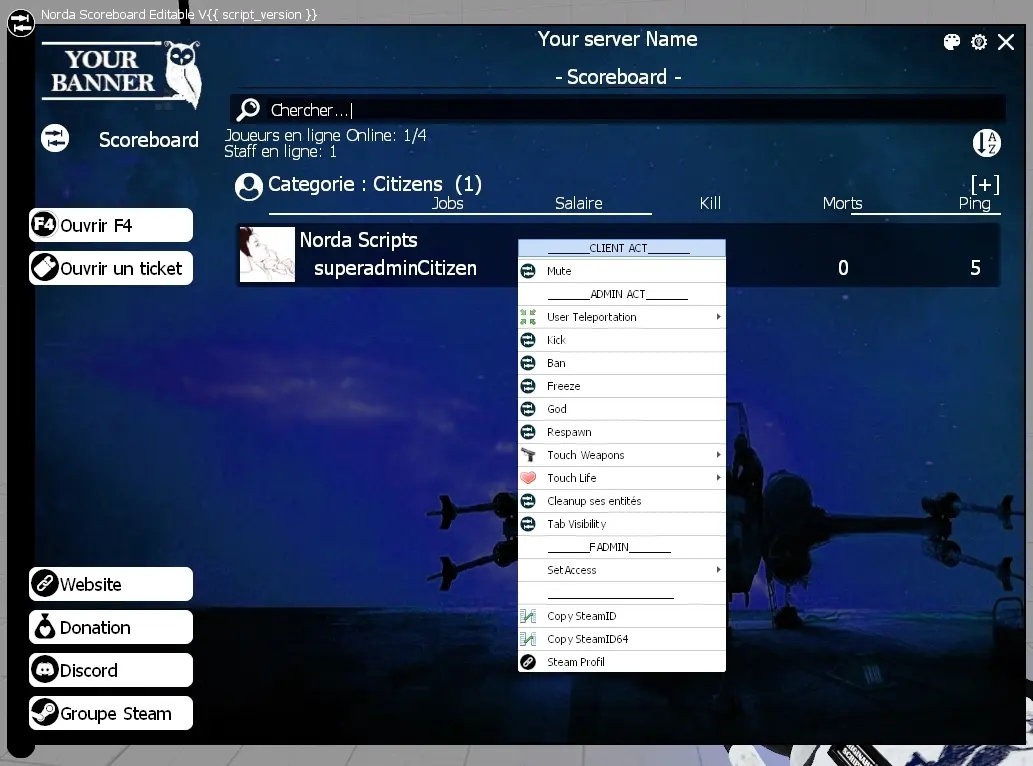Toggle Mute for the player

click(559, 271)
